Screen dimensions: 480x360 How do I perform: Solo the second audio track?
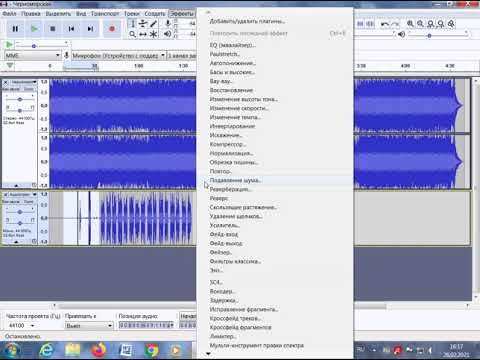(x=29, y=202)
